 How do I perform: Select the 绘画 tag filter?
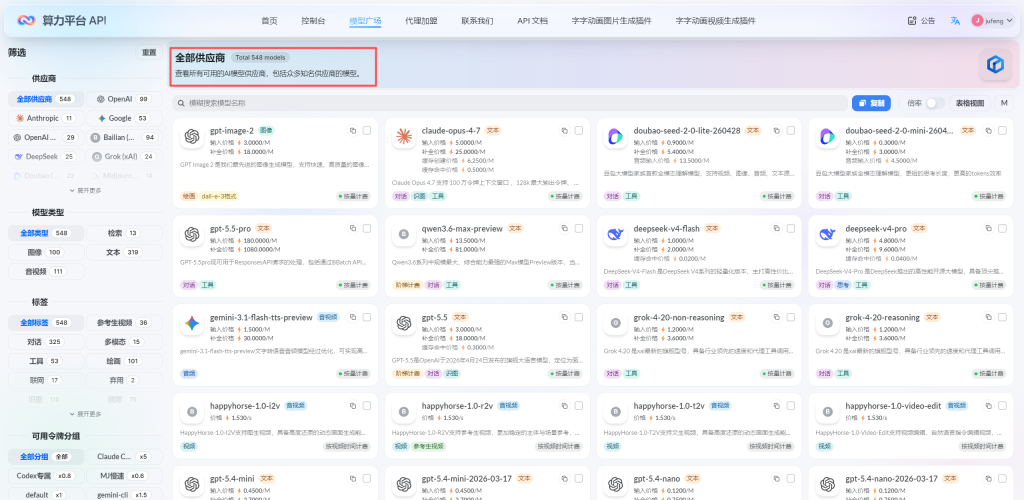[124, 361]
